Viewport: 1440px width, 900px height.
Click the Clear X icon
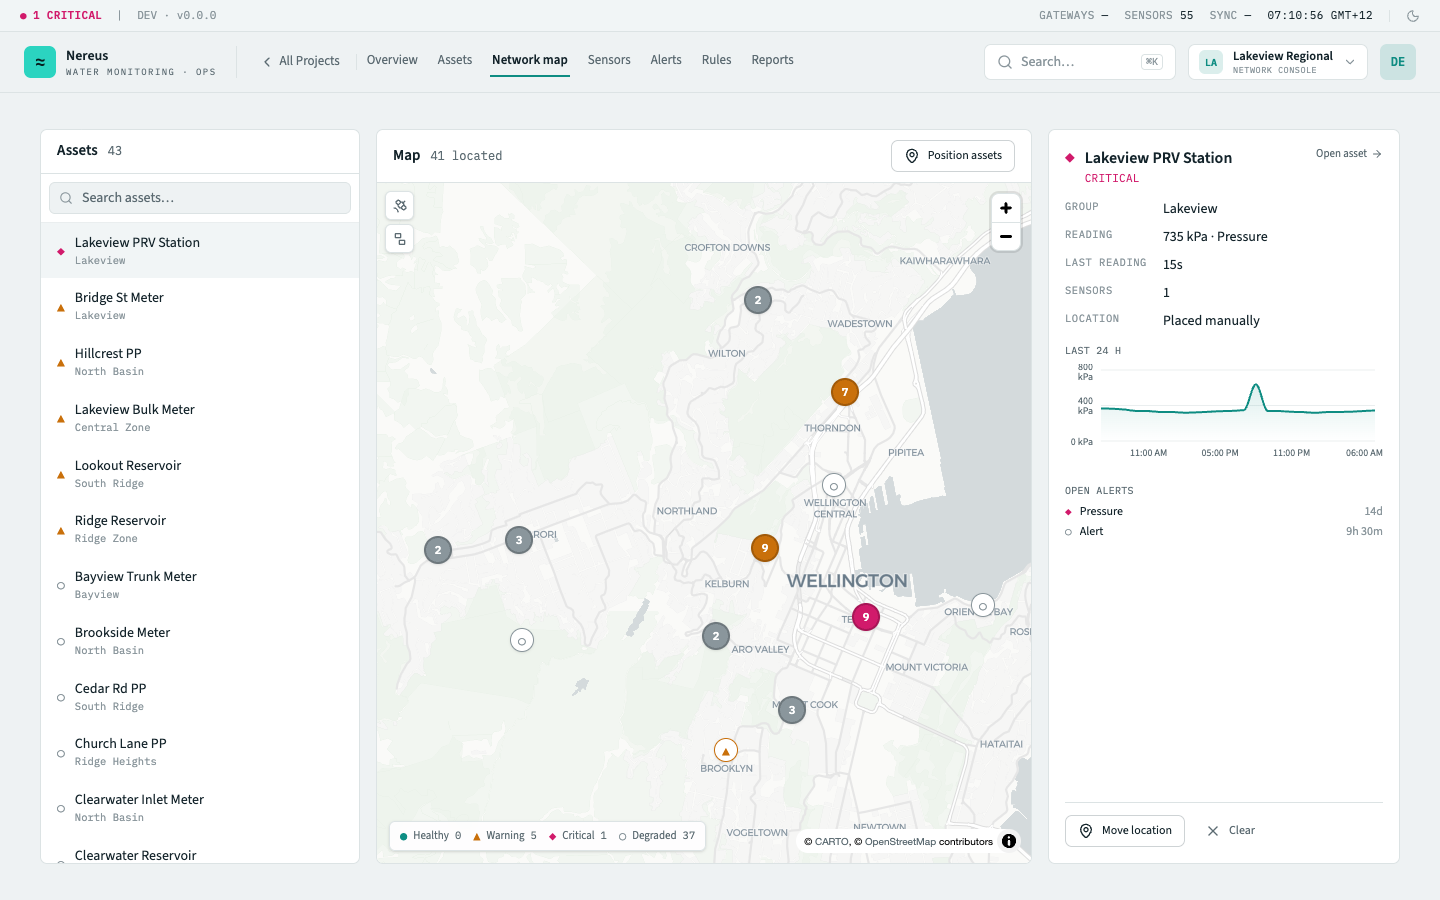pyautogui.click(x=1213, y=831)
